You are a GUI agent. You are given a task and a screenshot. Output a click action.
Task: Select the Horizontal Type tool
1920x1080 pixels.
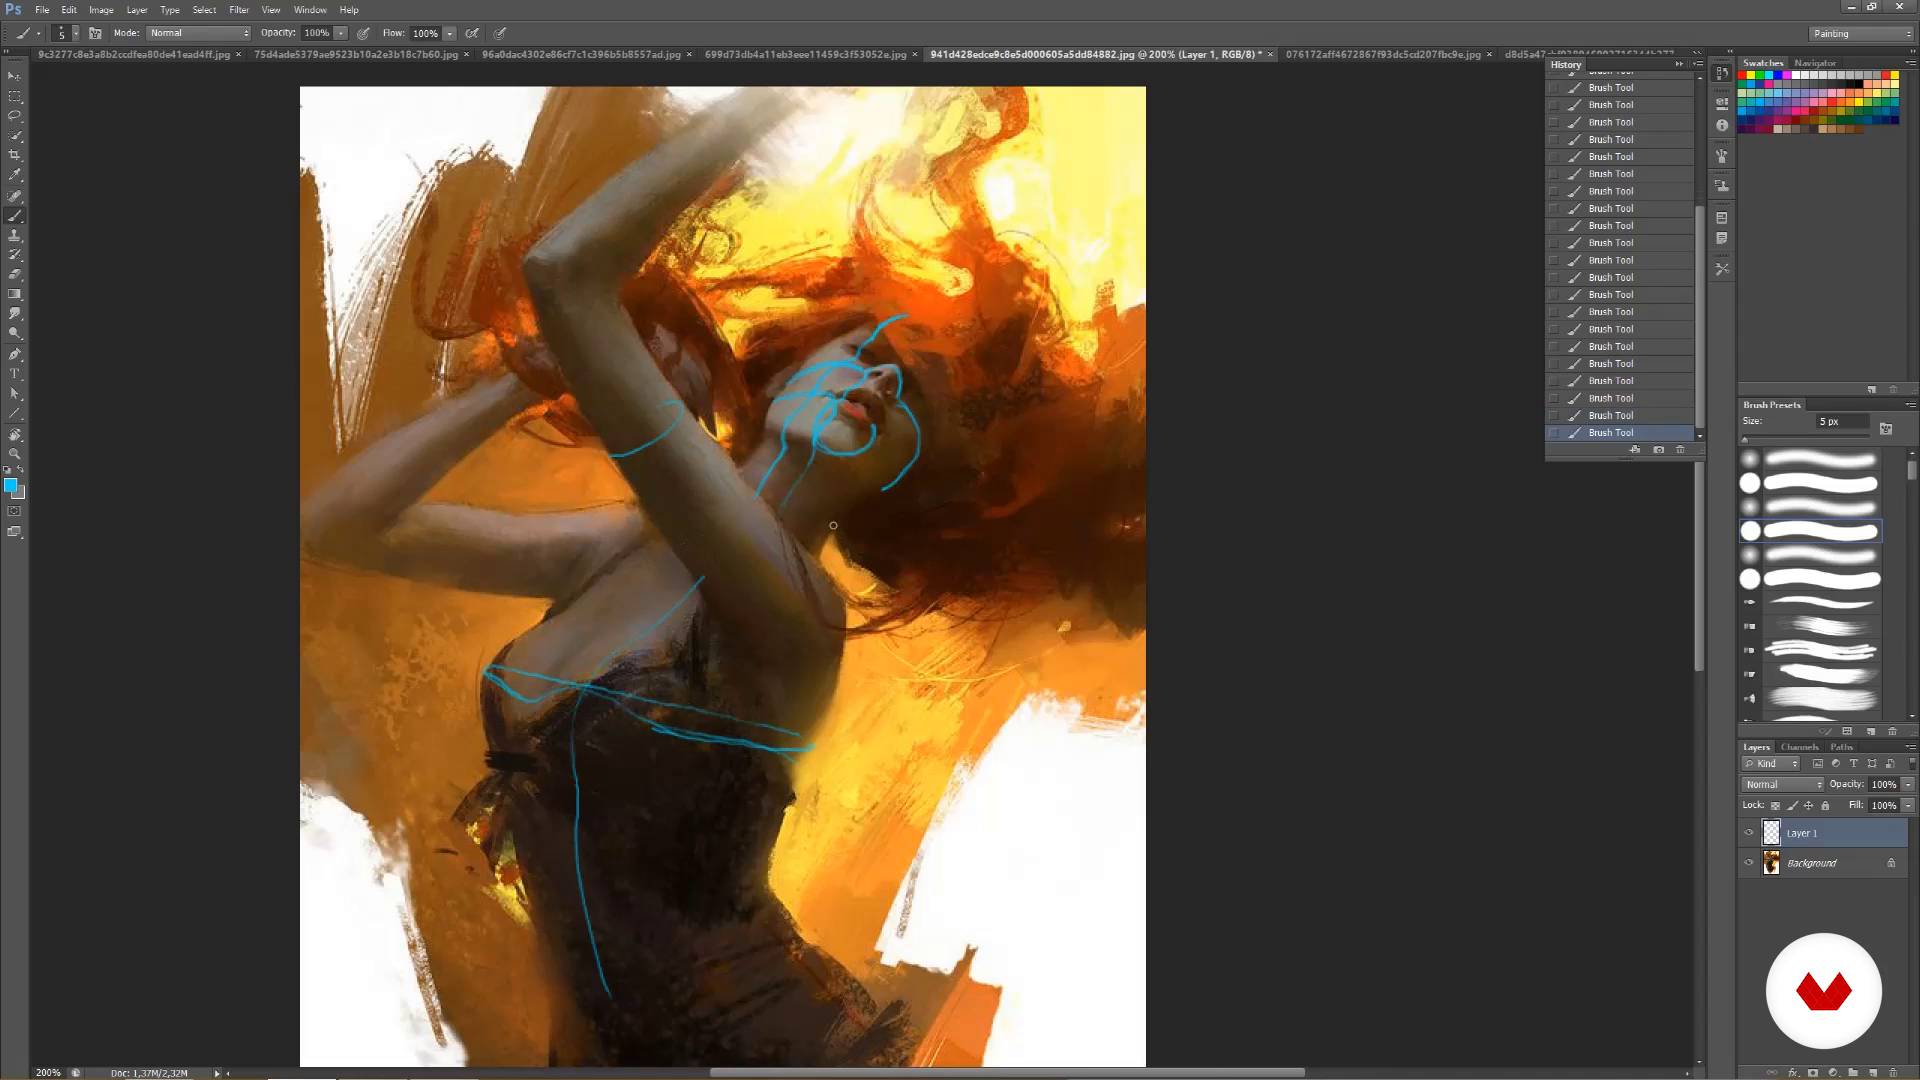coord(14,374)
